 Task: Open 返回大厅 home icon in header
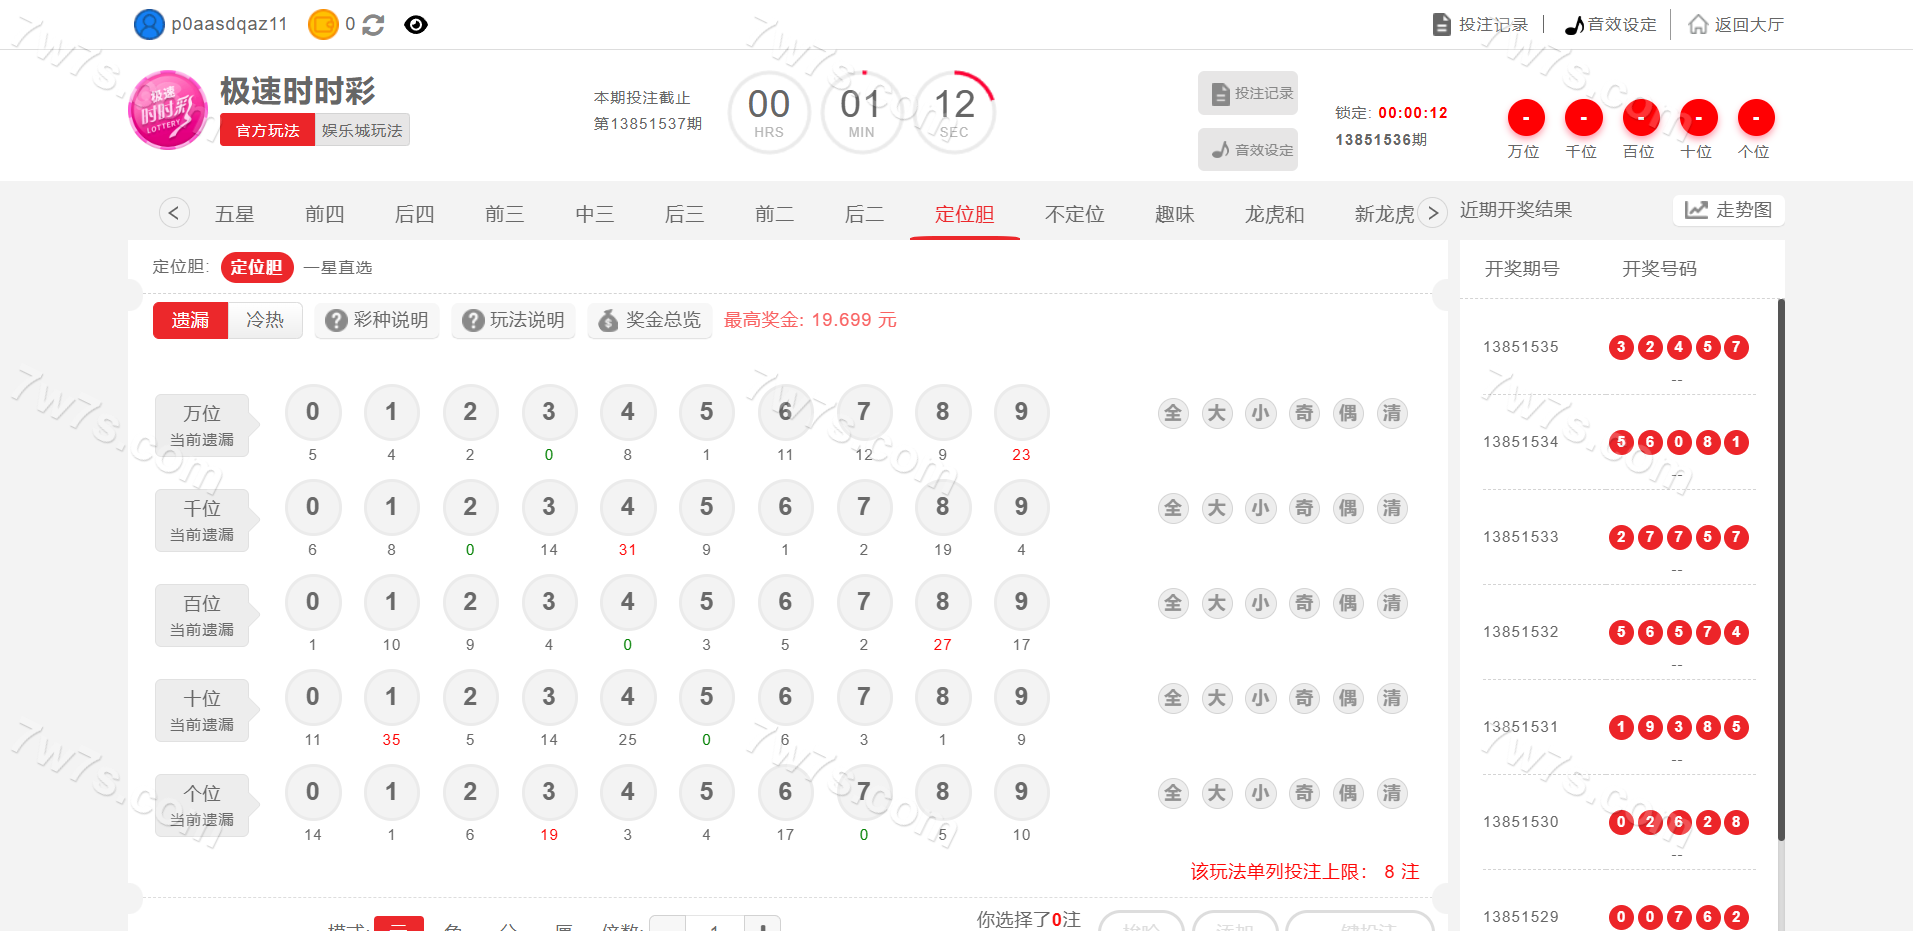coord(1698,24)
